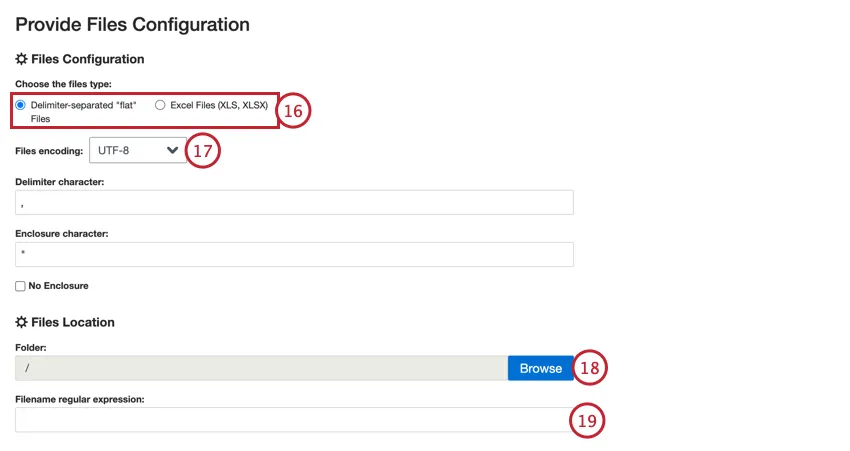Click into the Delimiter character field
The image size is (850, 451).
click(x=294, y=203)
